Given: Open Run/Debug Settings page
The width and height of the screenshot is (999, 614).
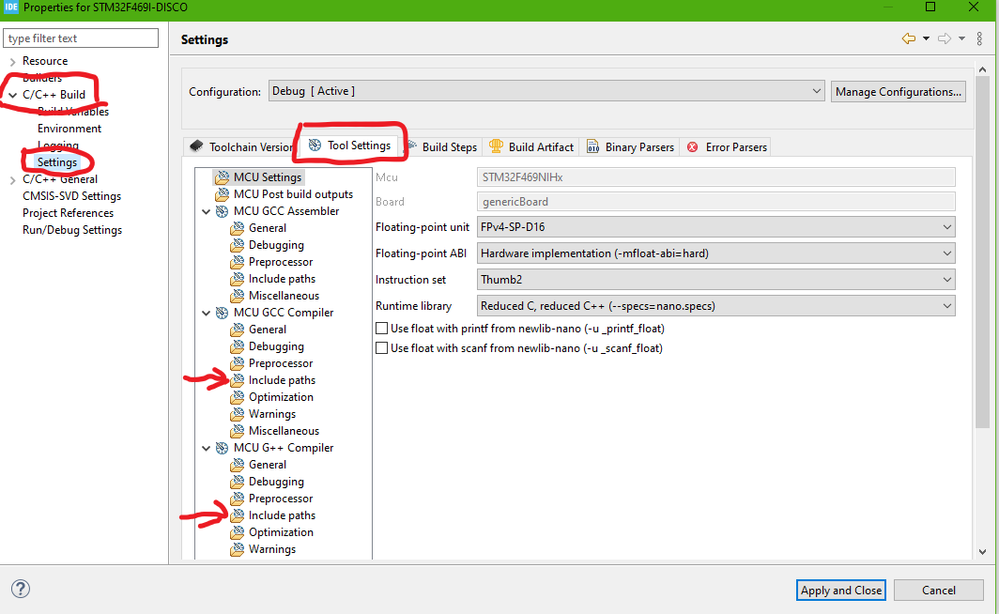Looking at the screenshot, I should 72,230.
